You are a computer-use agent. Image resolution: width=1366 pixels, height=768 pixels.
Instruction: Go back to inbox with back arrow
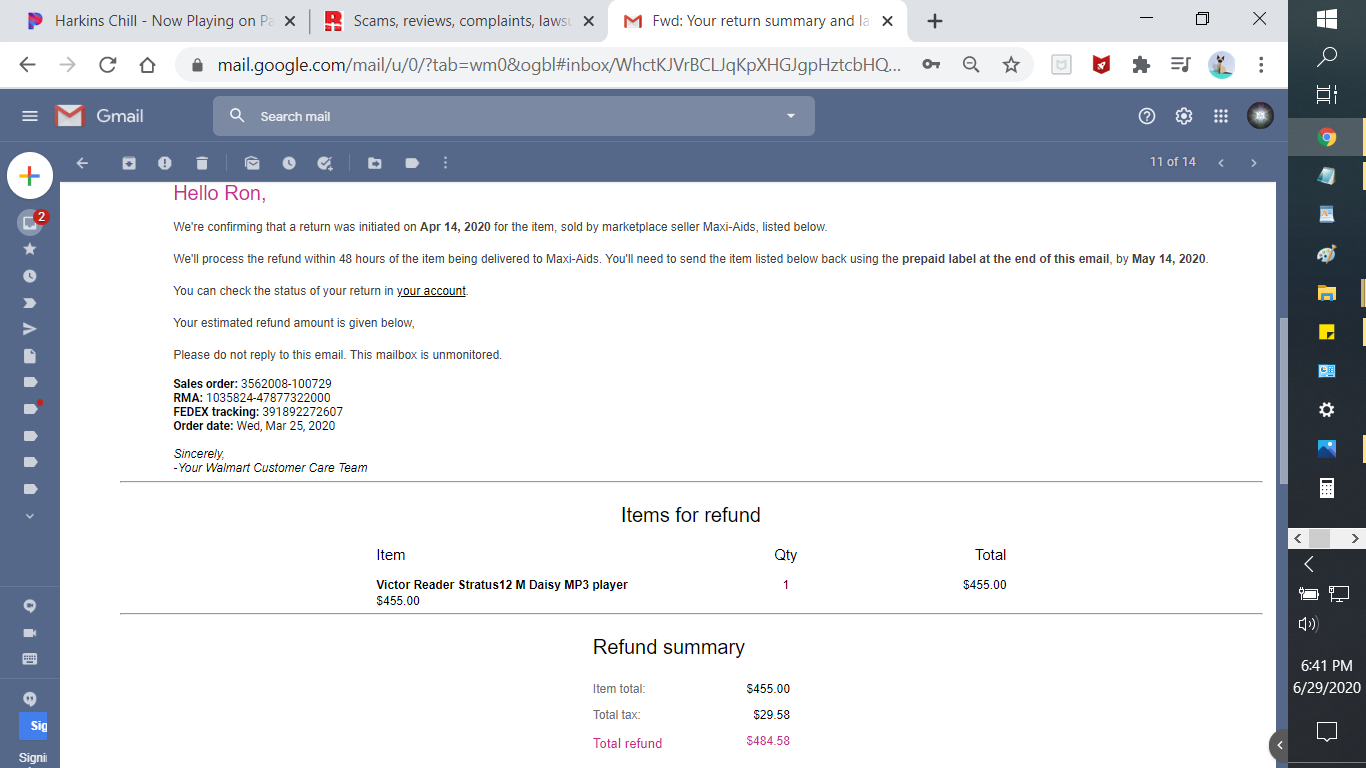point(82,163)
